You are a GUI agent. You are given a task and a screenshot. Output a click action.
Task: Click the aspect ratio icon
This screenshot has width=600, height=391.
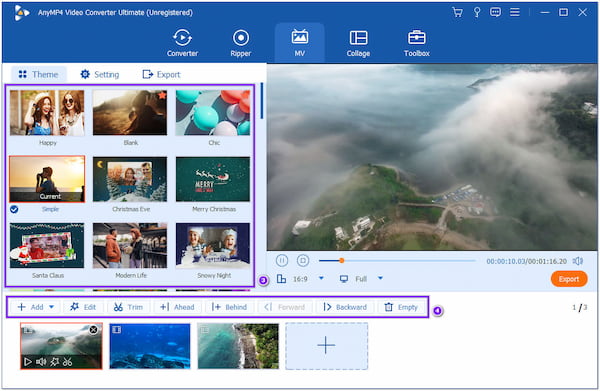pyautogui.click(x=281, y=279)
